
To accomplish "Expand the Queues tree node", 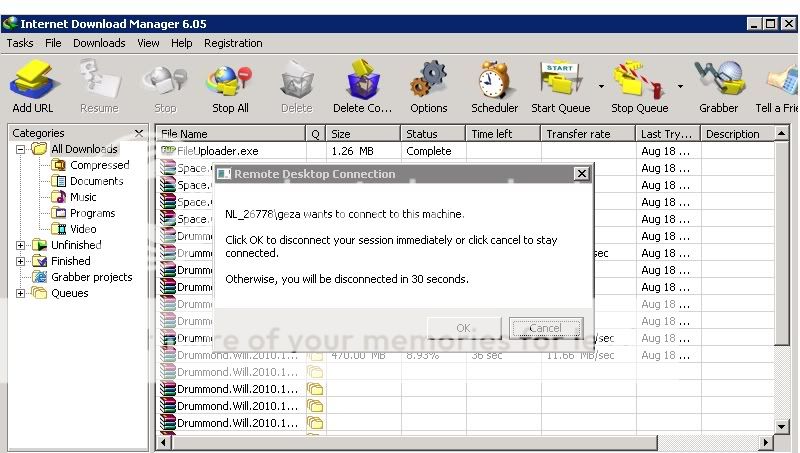I will (21, 293).
